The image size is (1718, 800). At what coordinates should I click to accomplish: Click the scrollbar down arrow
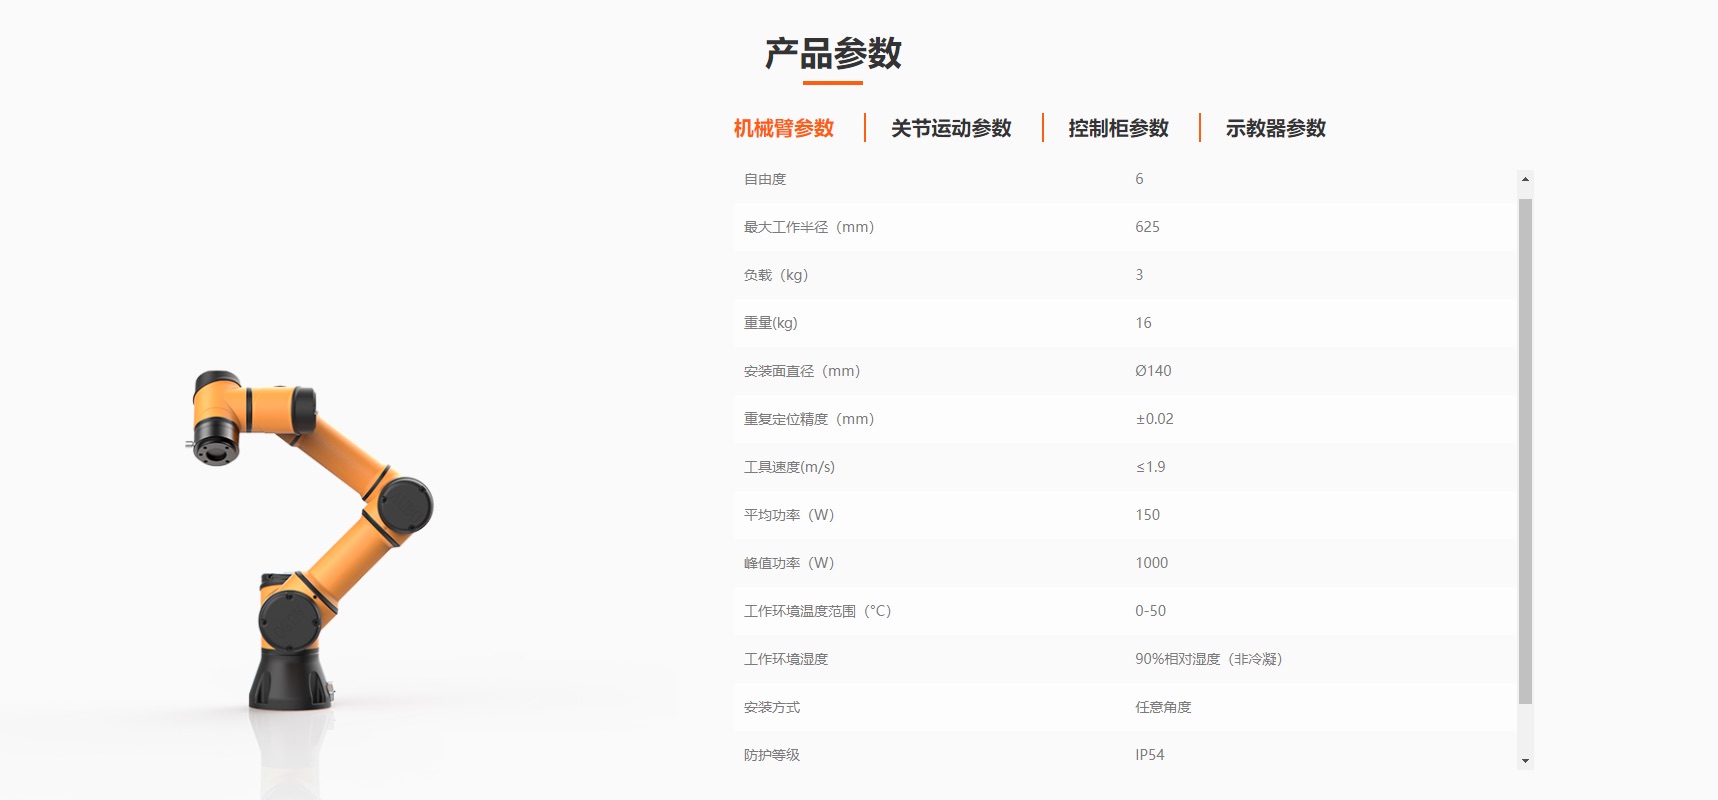pos(1525,761)
